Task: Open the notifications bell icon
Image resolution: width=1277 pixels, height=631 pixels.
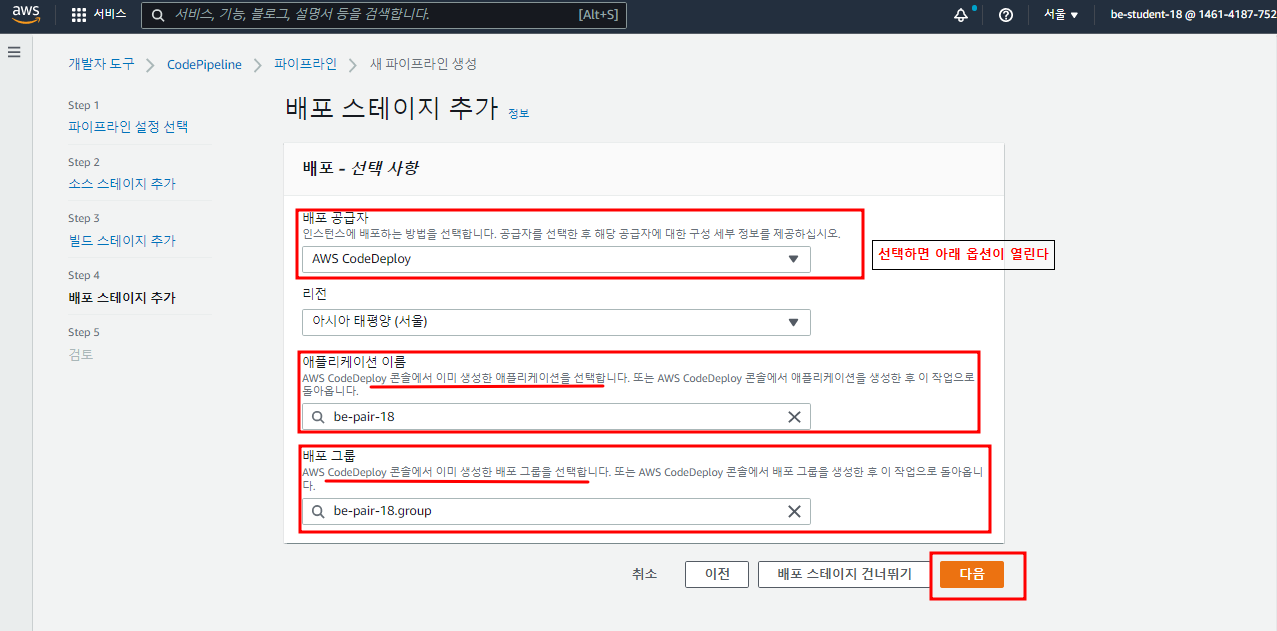Action: coord(962,15)
